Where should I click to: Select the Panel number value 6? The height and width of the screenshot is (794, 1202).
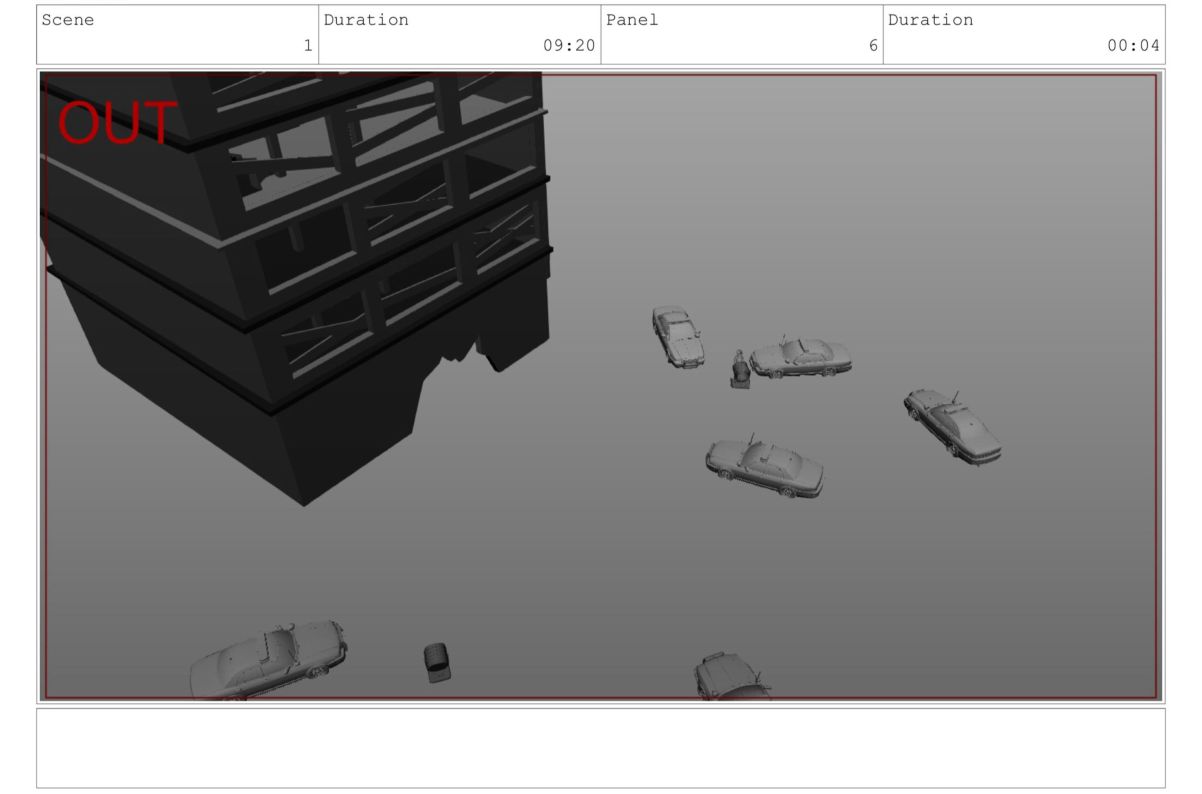pyautogui.click(x=873, y=46)
